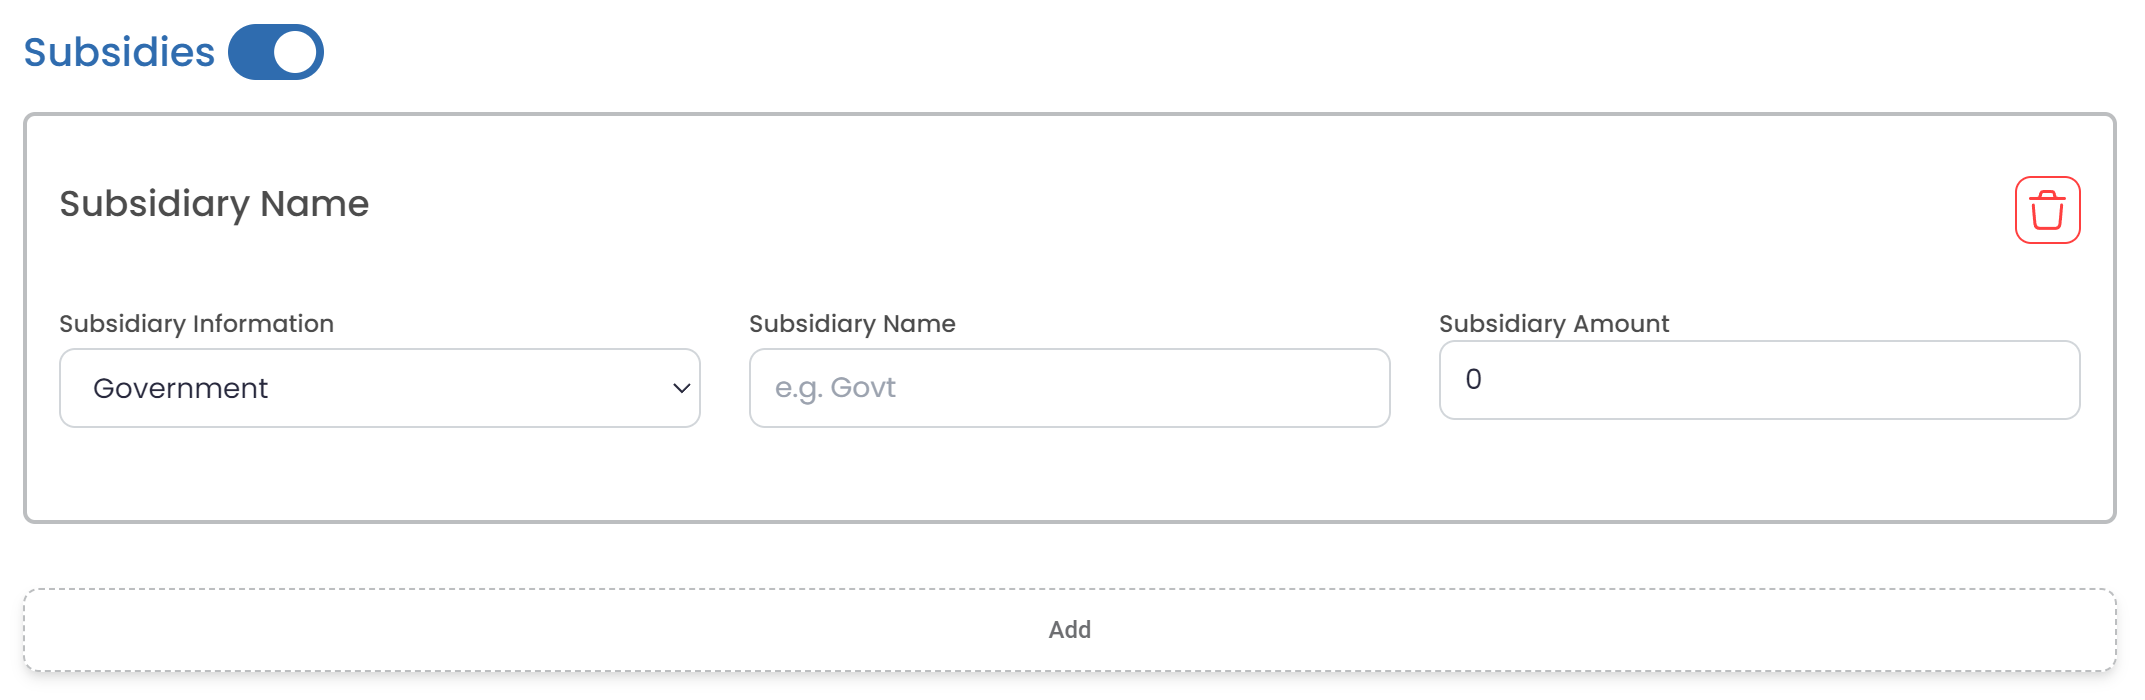The height and width of the screenshot is (700, 2145).
Task: Click the Subsidiary Amount field label
Action: (x=1554, y=324)
